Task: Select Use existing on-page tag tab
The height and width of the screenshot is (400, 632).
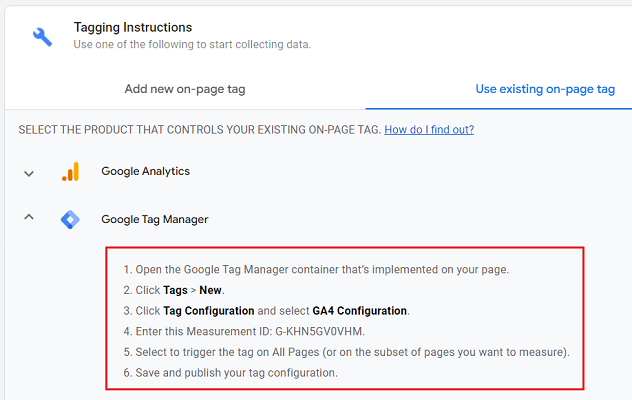Action: pos(545,89)
